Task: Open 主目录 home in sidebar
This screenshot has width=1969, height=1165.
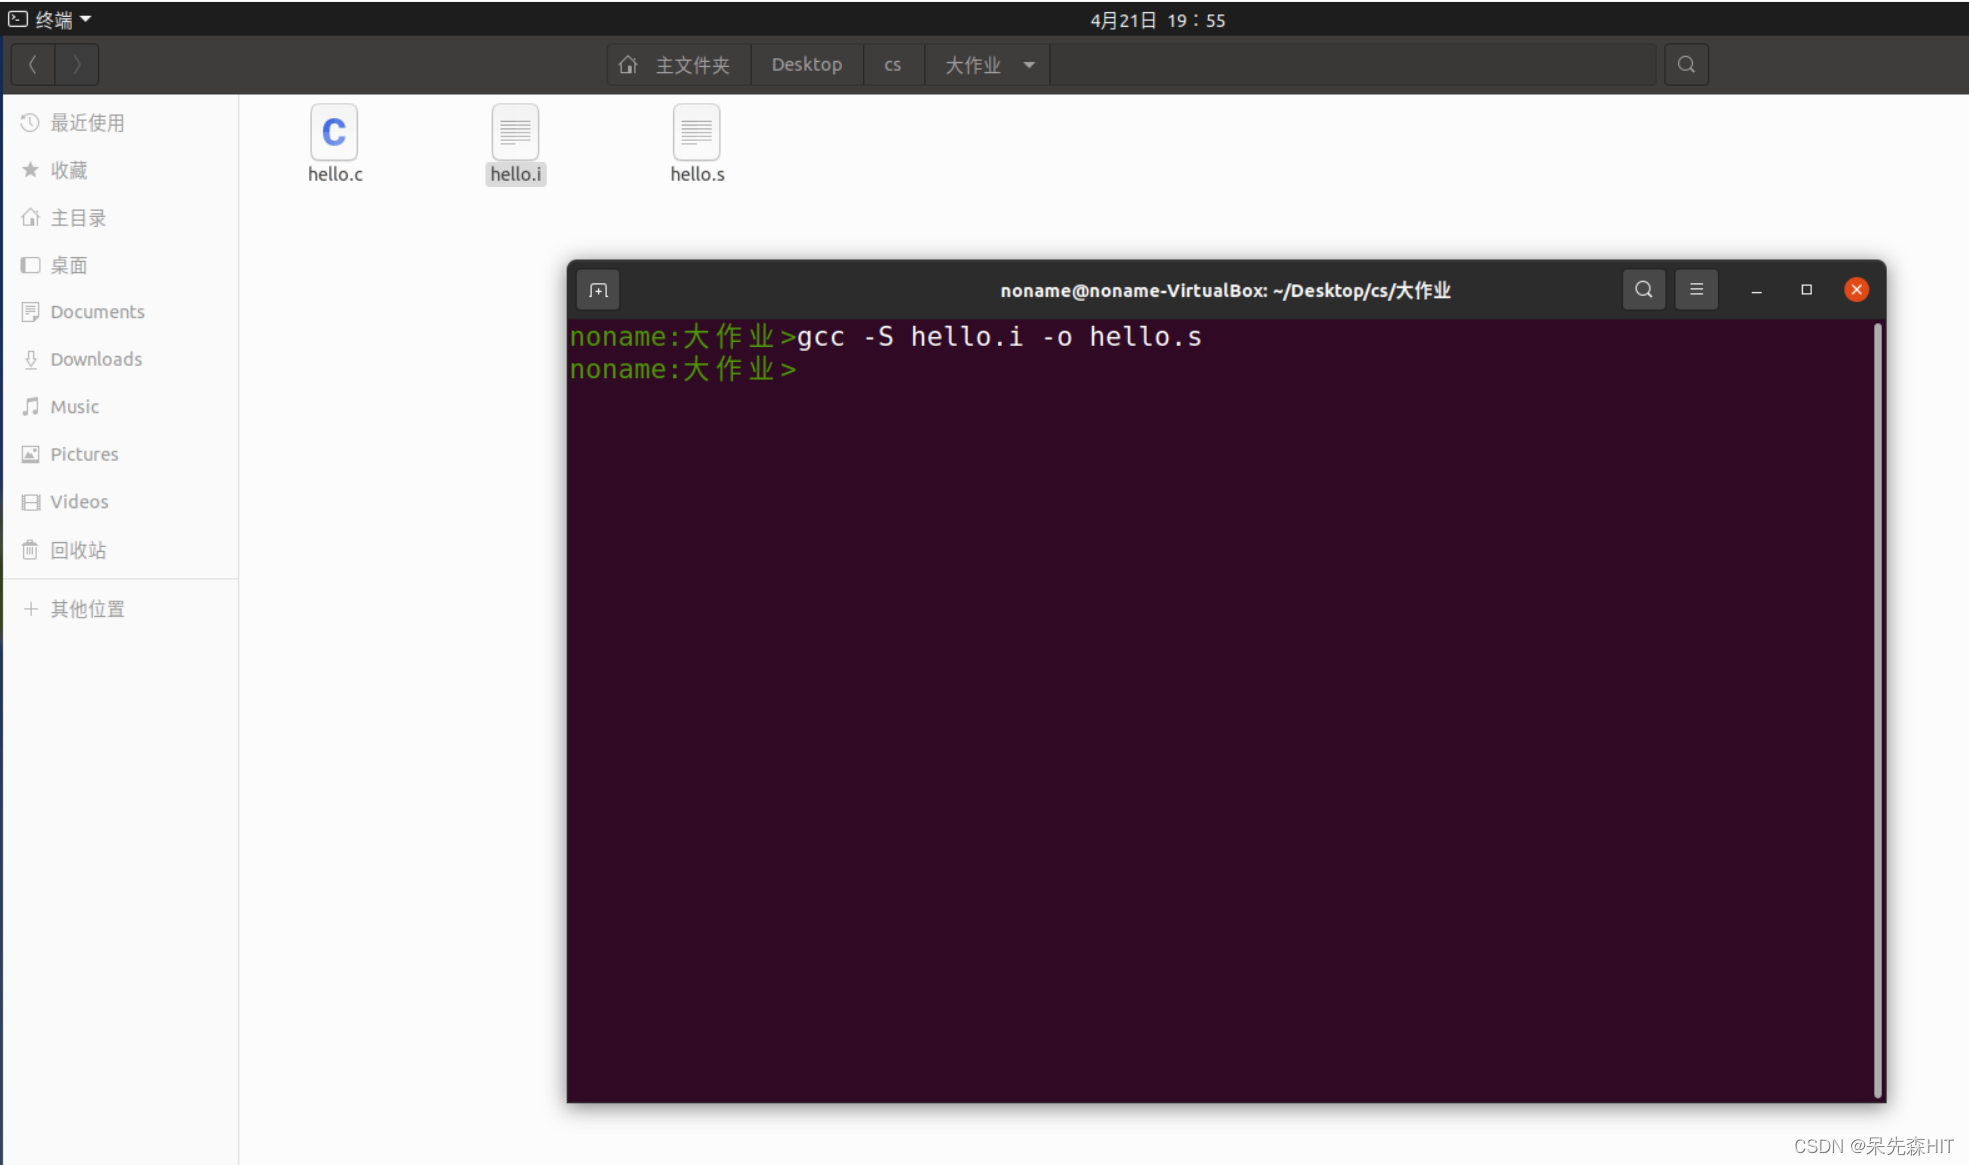Action: click(120, 218)
